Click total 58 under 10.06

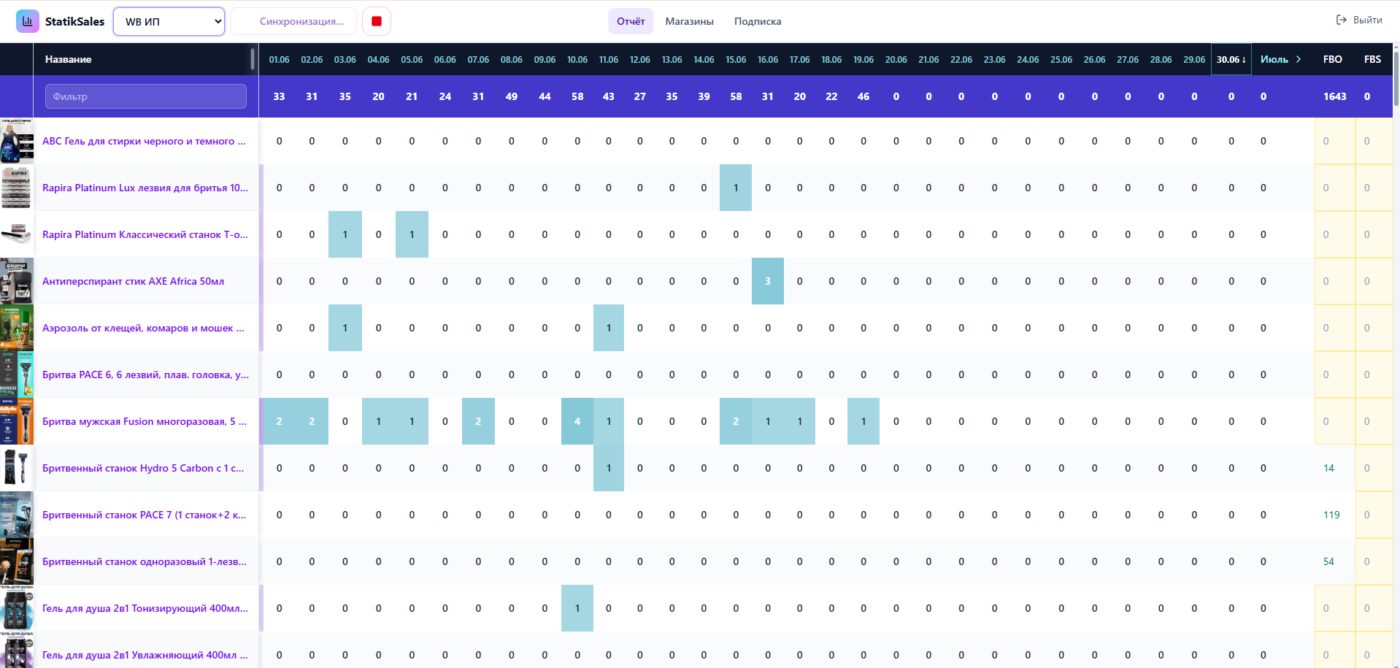point(577,97)
